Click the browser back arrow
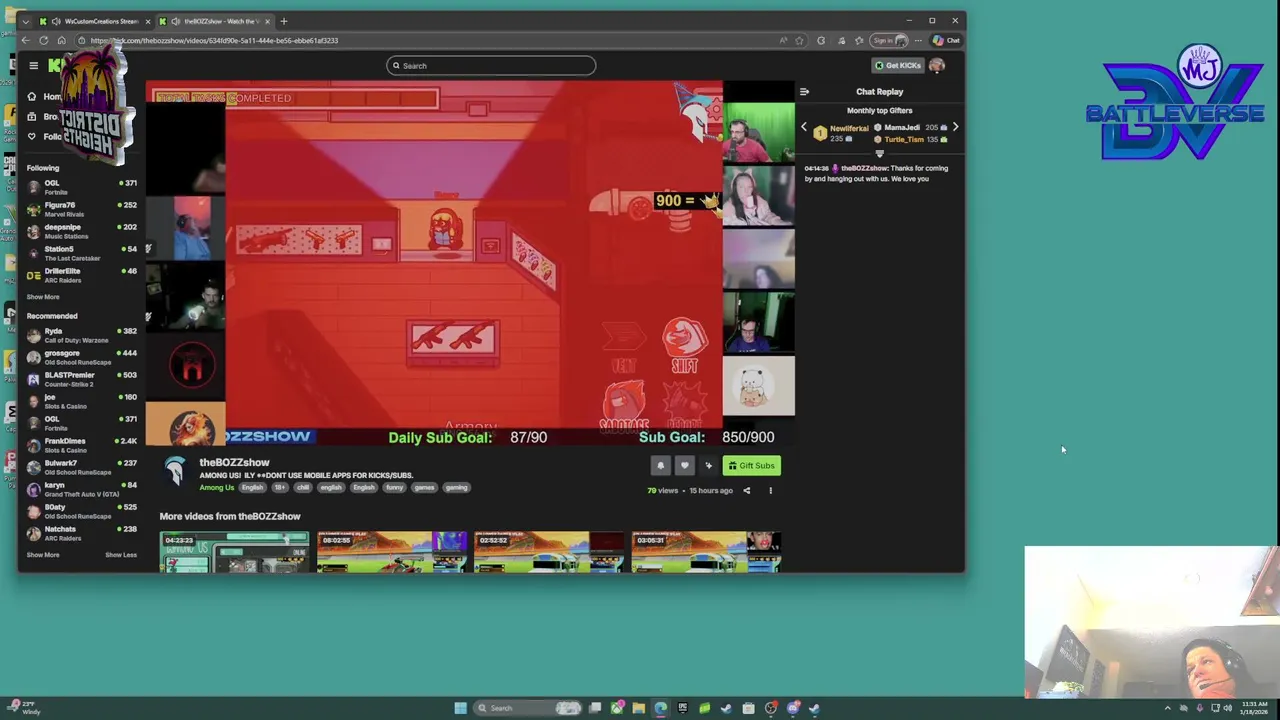The image size is (1280, 720). (25, 41)
